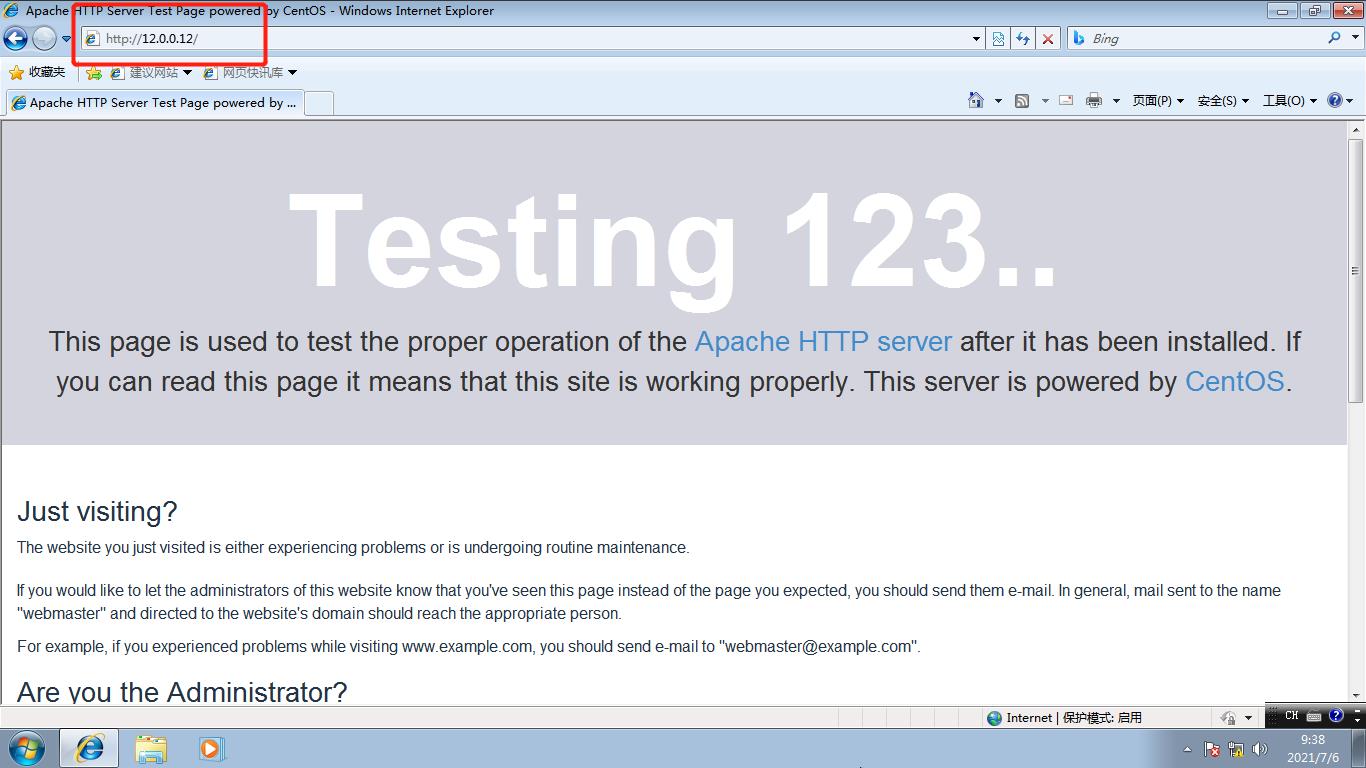Show hidden tray icons arrow

coord(1187,749)
